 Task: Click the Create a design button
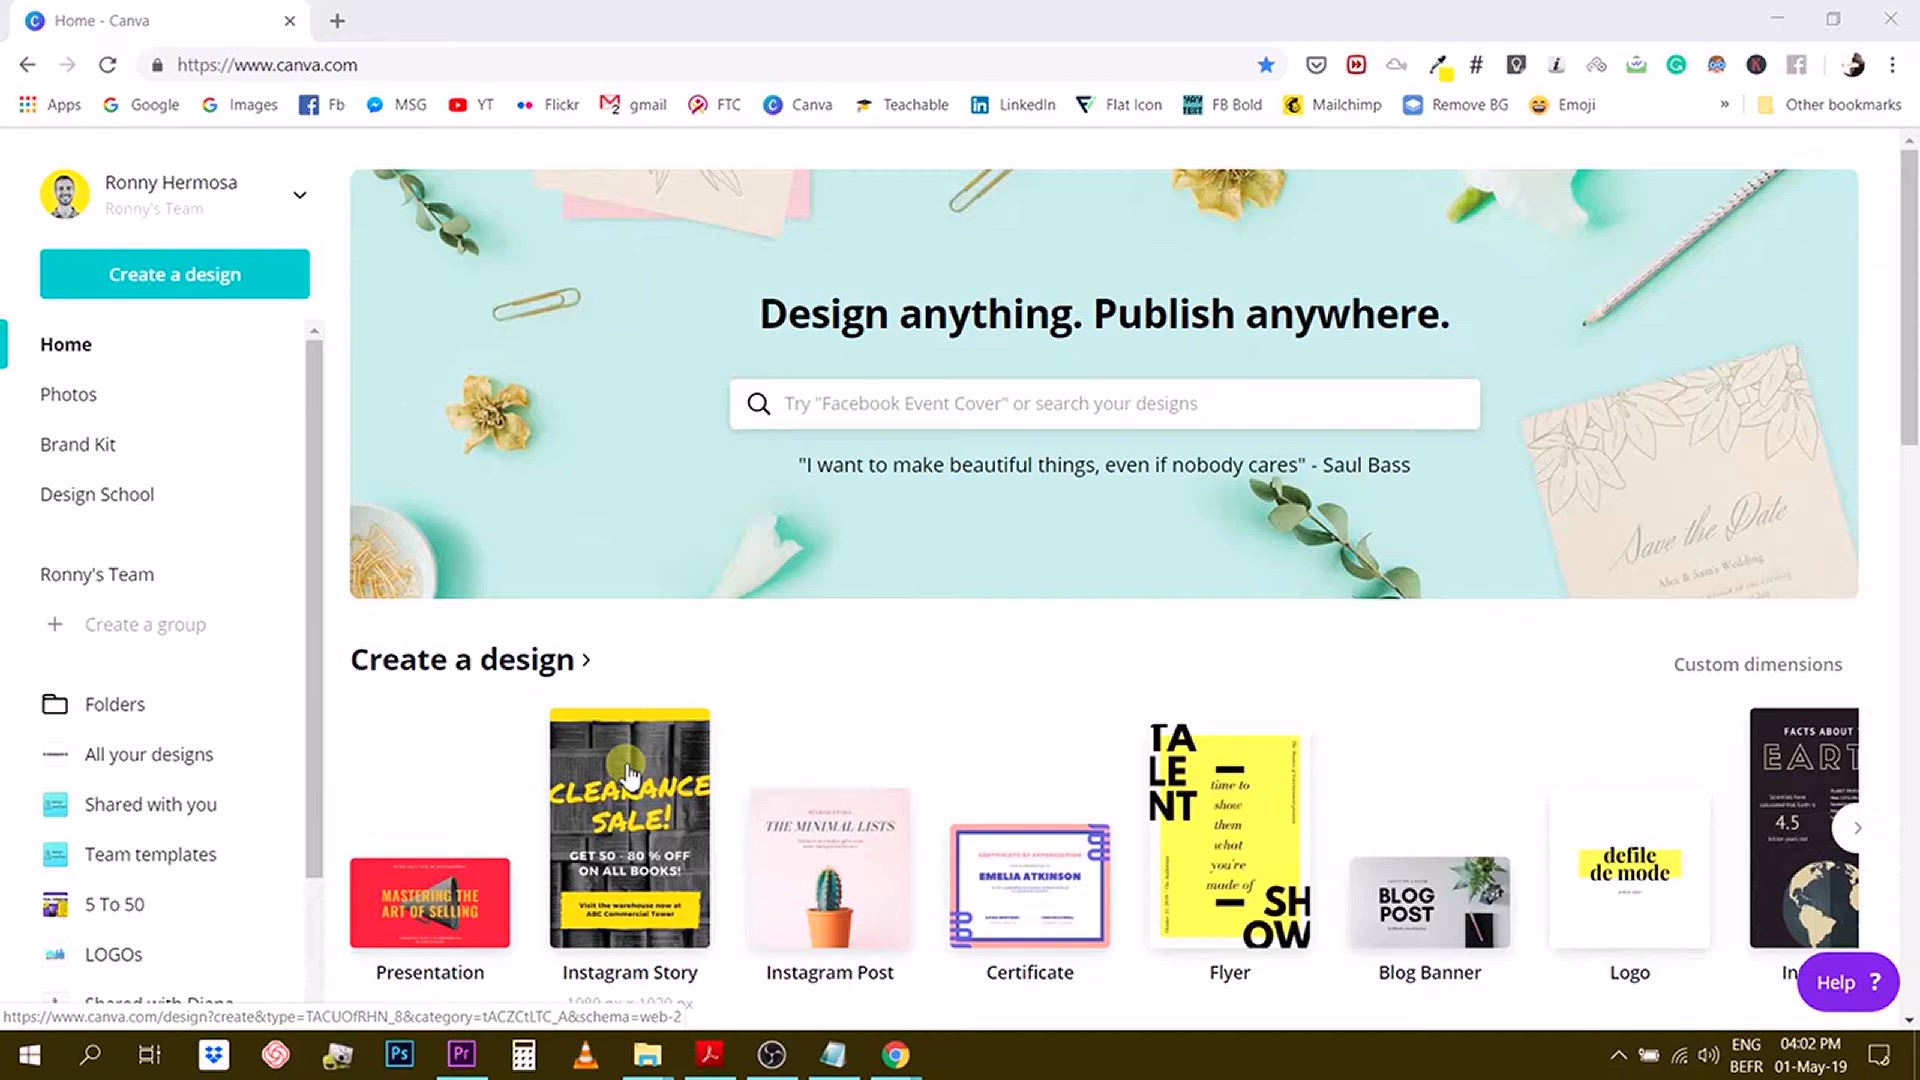(x=175, y=274)
